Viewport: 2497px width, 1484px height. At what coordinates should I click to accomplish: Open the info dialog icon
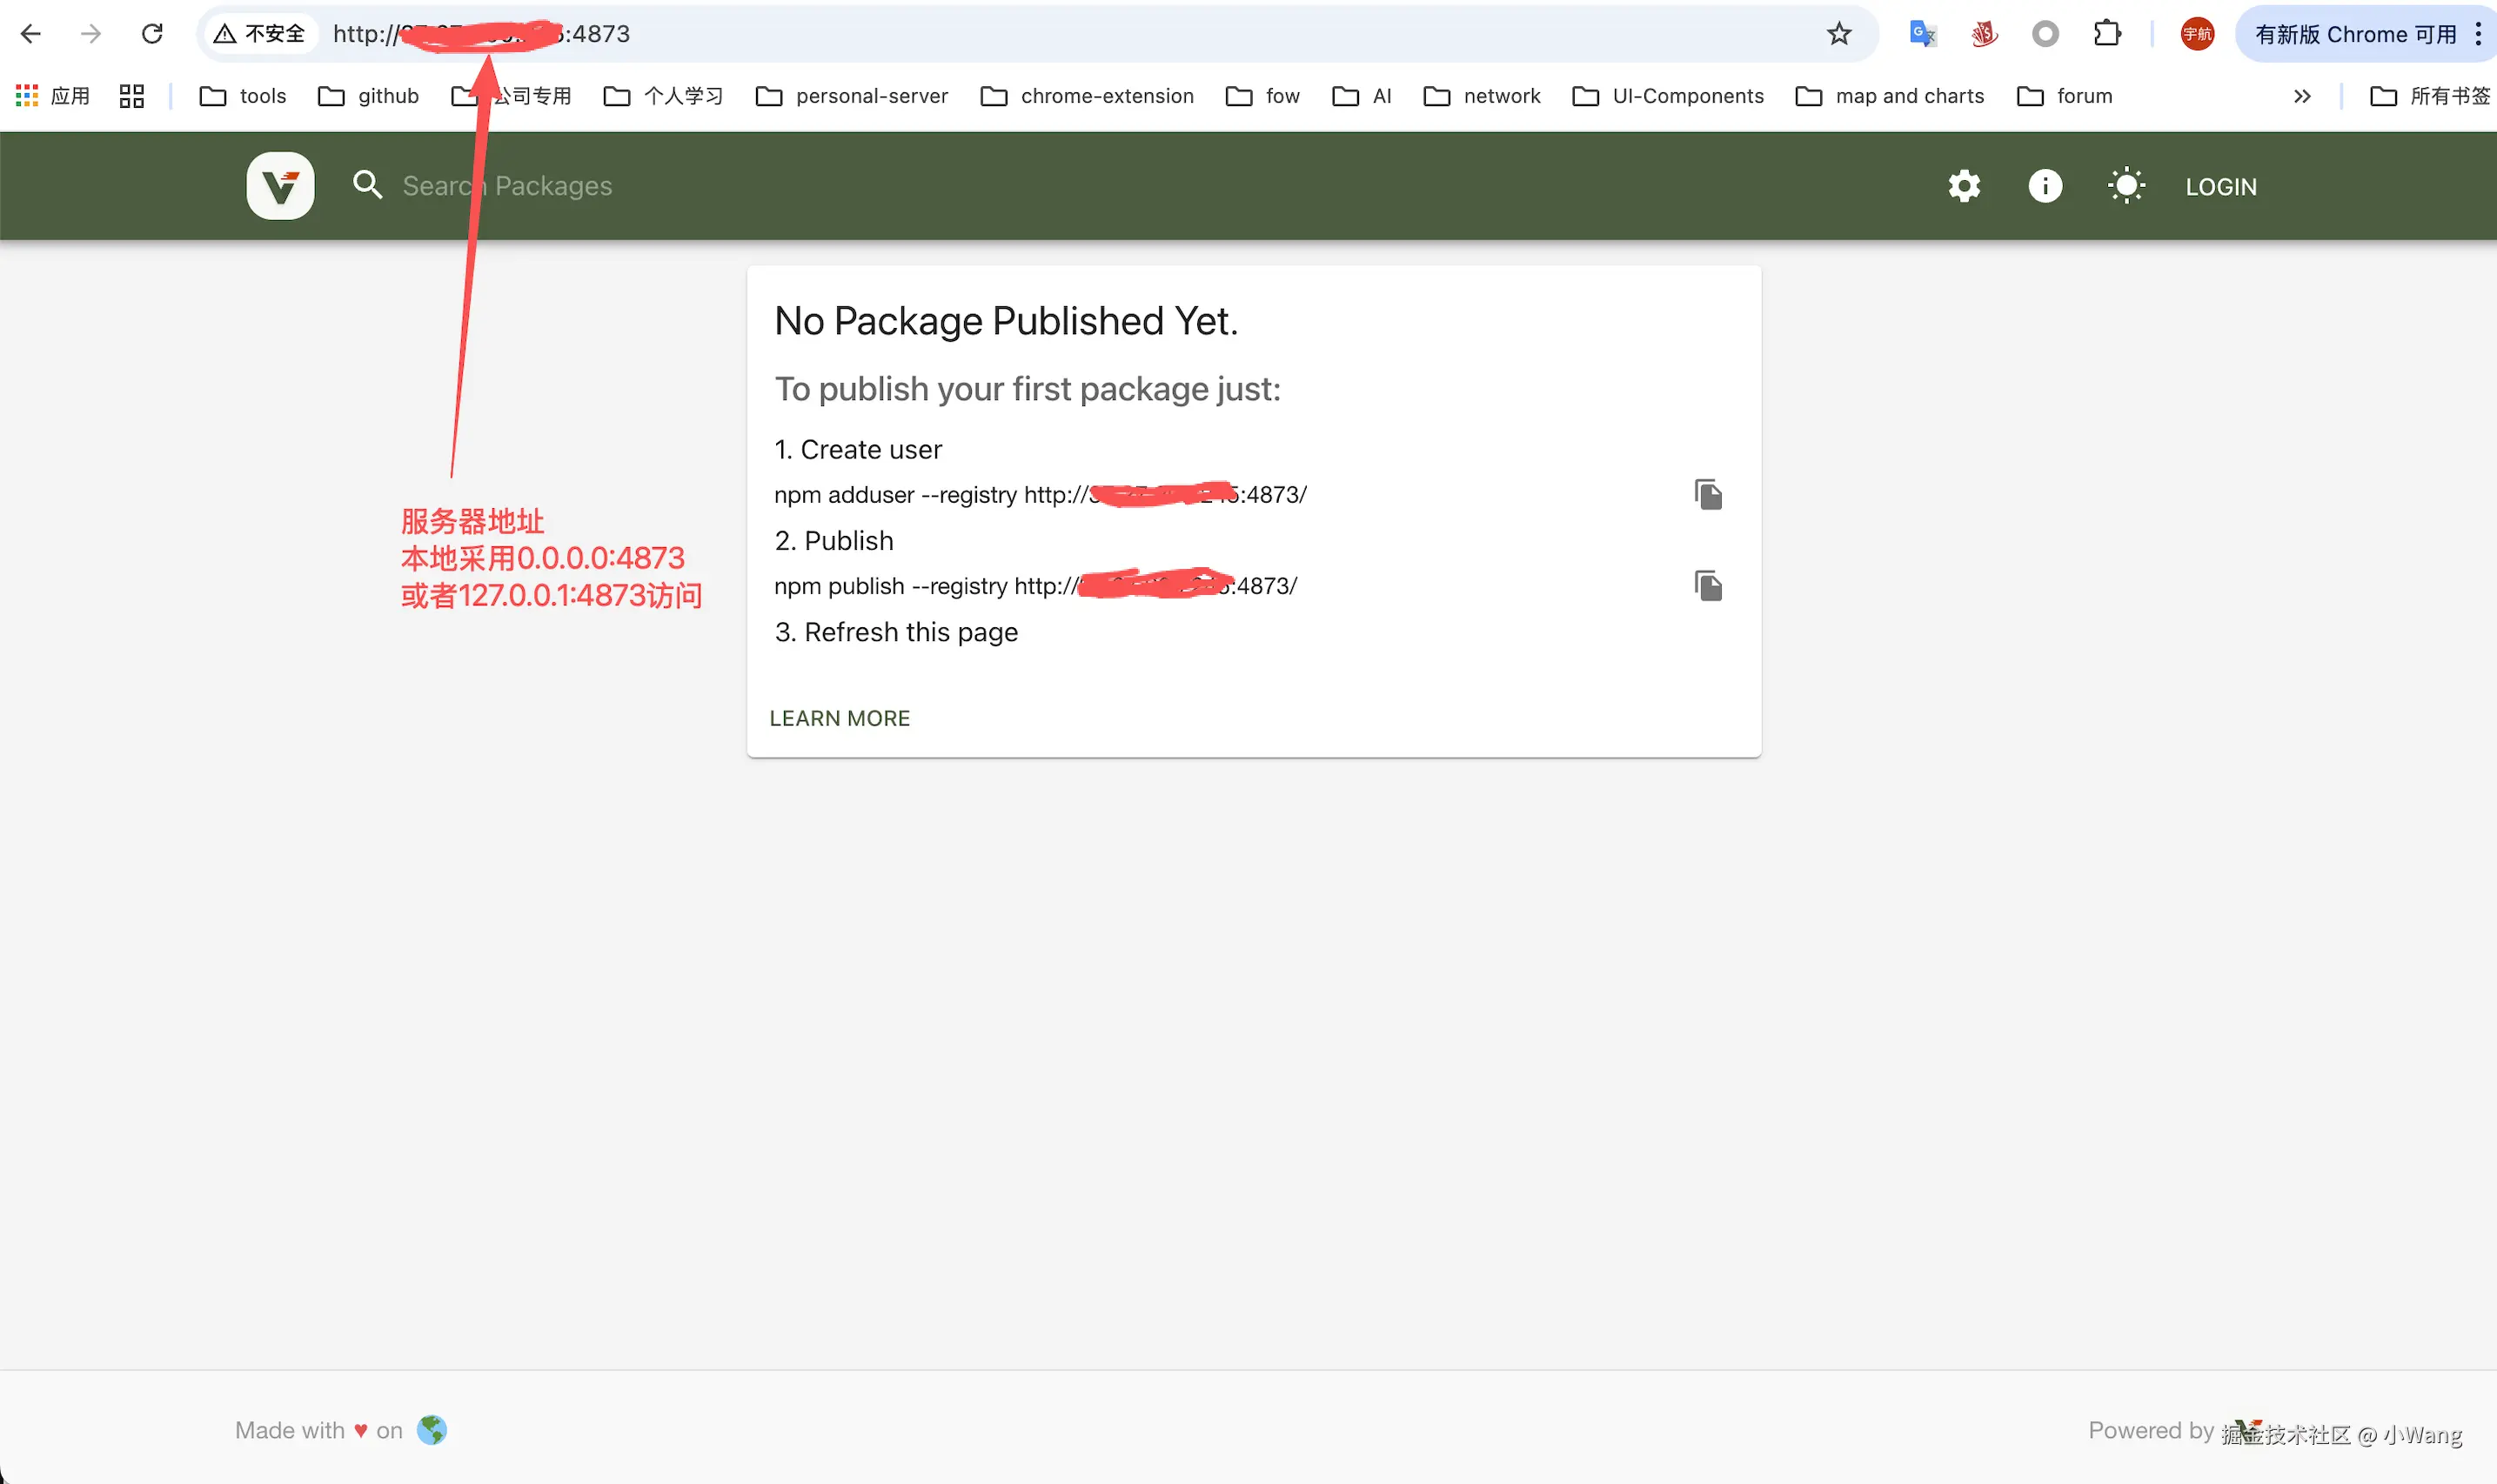click(2045, 186)
